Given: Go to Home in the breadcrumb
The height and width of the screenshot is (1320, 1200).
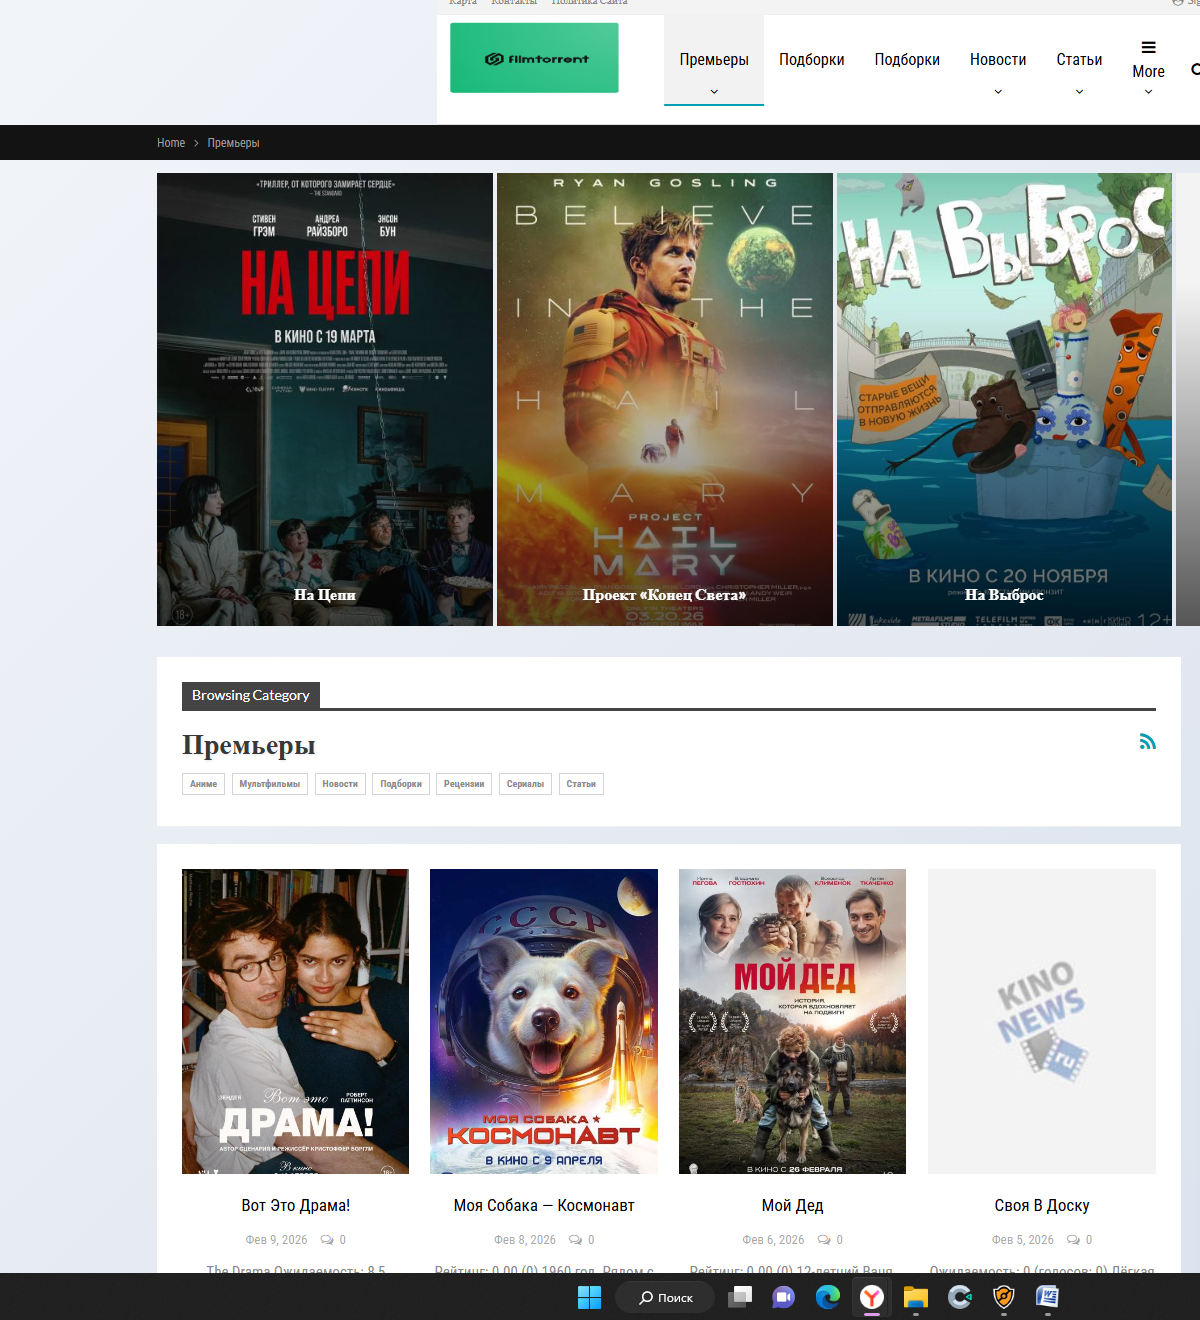Looking at the screenshot, I should point(171,143).
